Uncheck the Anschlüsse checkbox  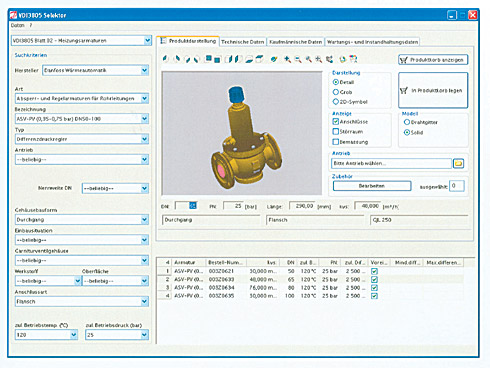[x=336, y=122]
